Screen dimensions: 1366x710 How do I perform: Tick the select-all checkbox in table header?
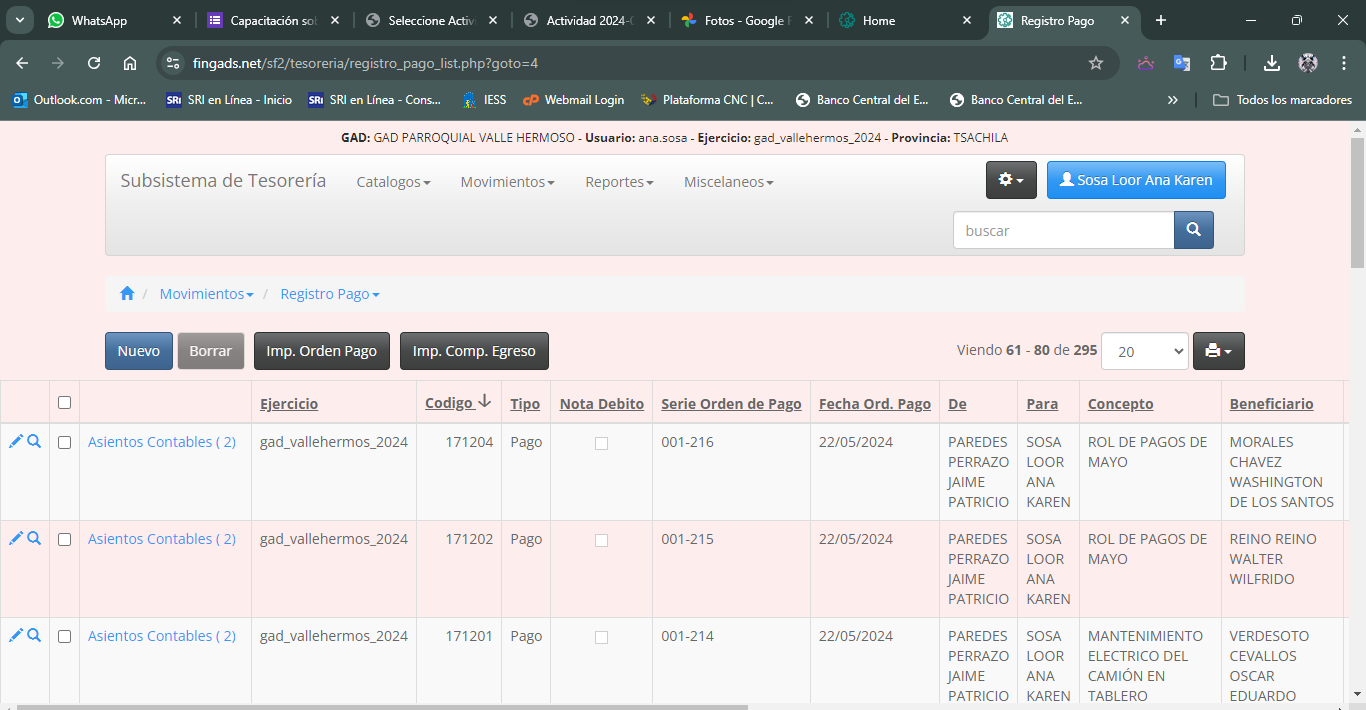tap(65, 403)
